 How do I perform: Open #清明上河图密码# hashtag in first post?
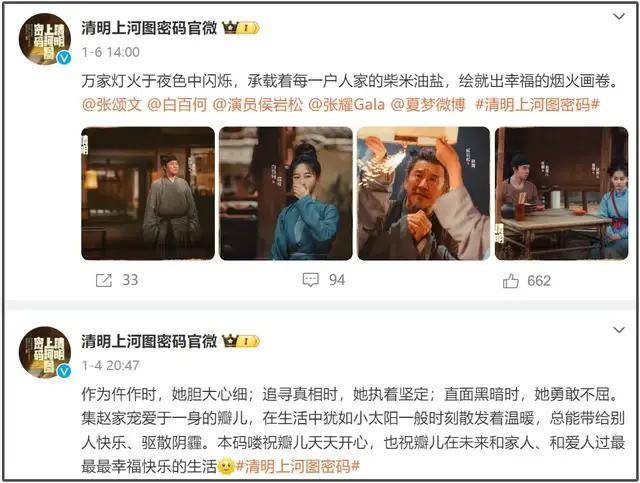tap(538, 105)
